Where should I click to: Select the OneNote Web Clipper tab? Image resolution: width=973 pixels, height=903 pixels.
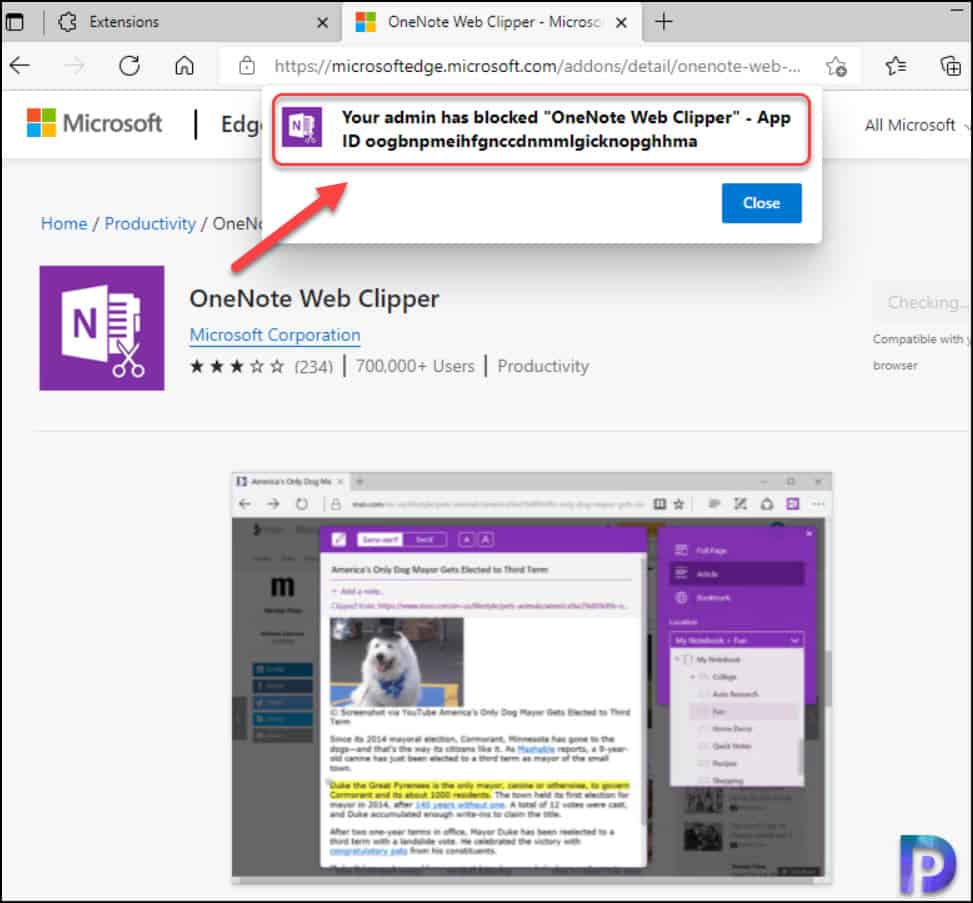pyautogui.click(x=480, y=21)
